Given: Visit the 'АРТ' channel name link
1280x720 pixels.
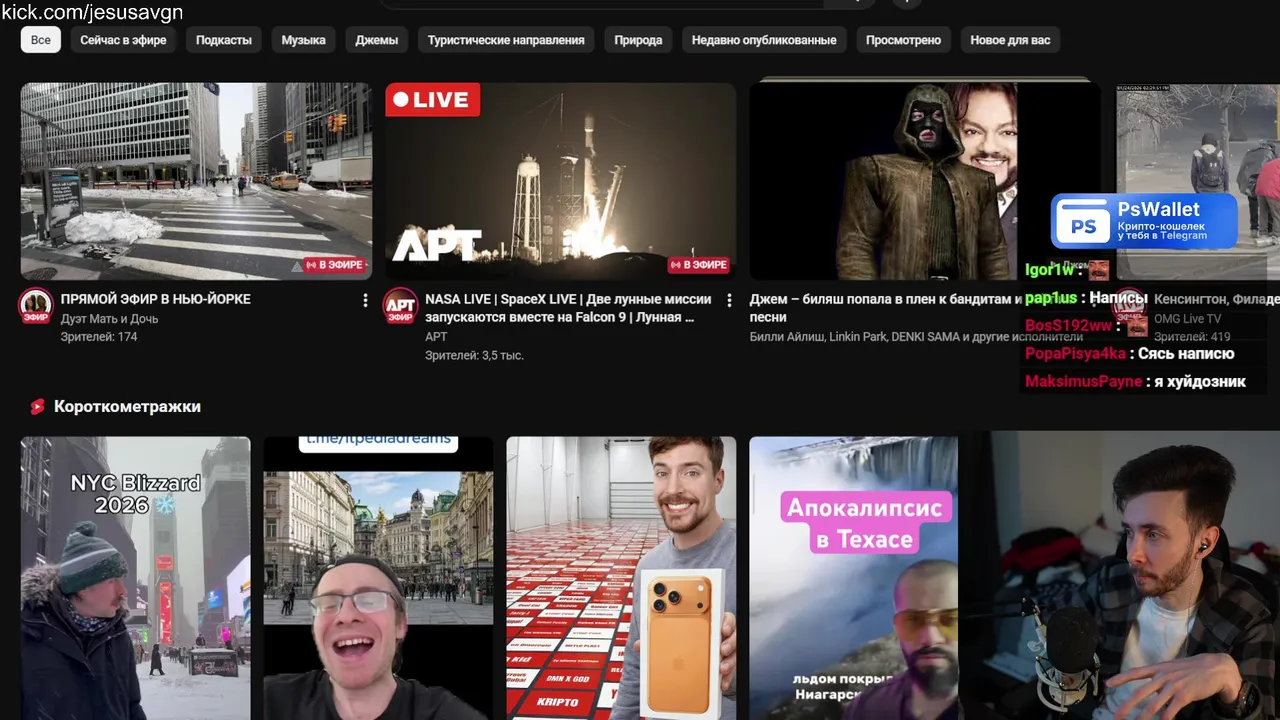Looking at the screenshot, I should (x=436, y=337).
